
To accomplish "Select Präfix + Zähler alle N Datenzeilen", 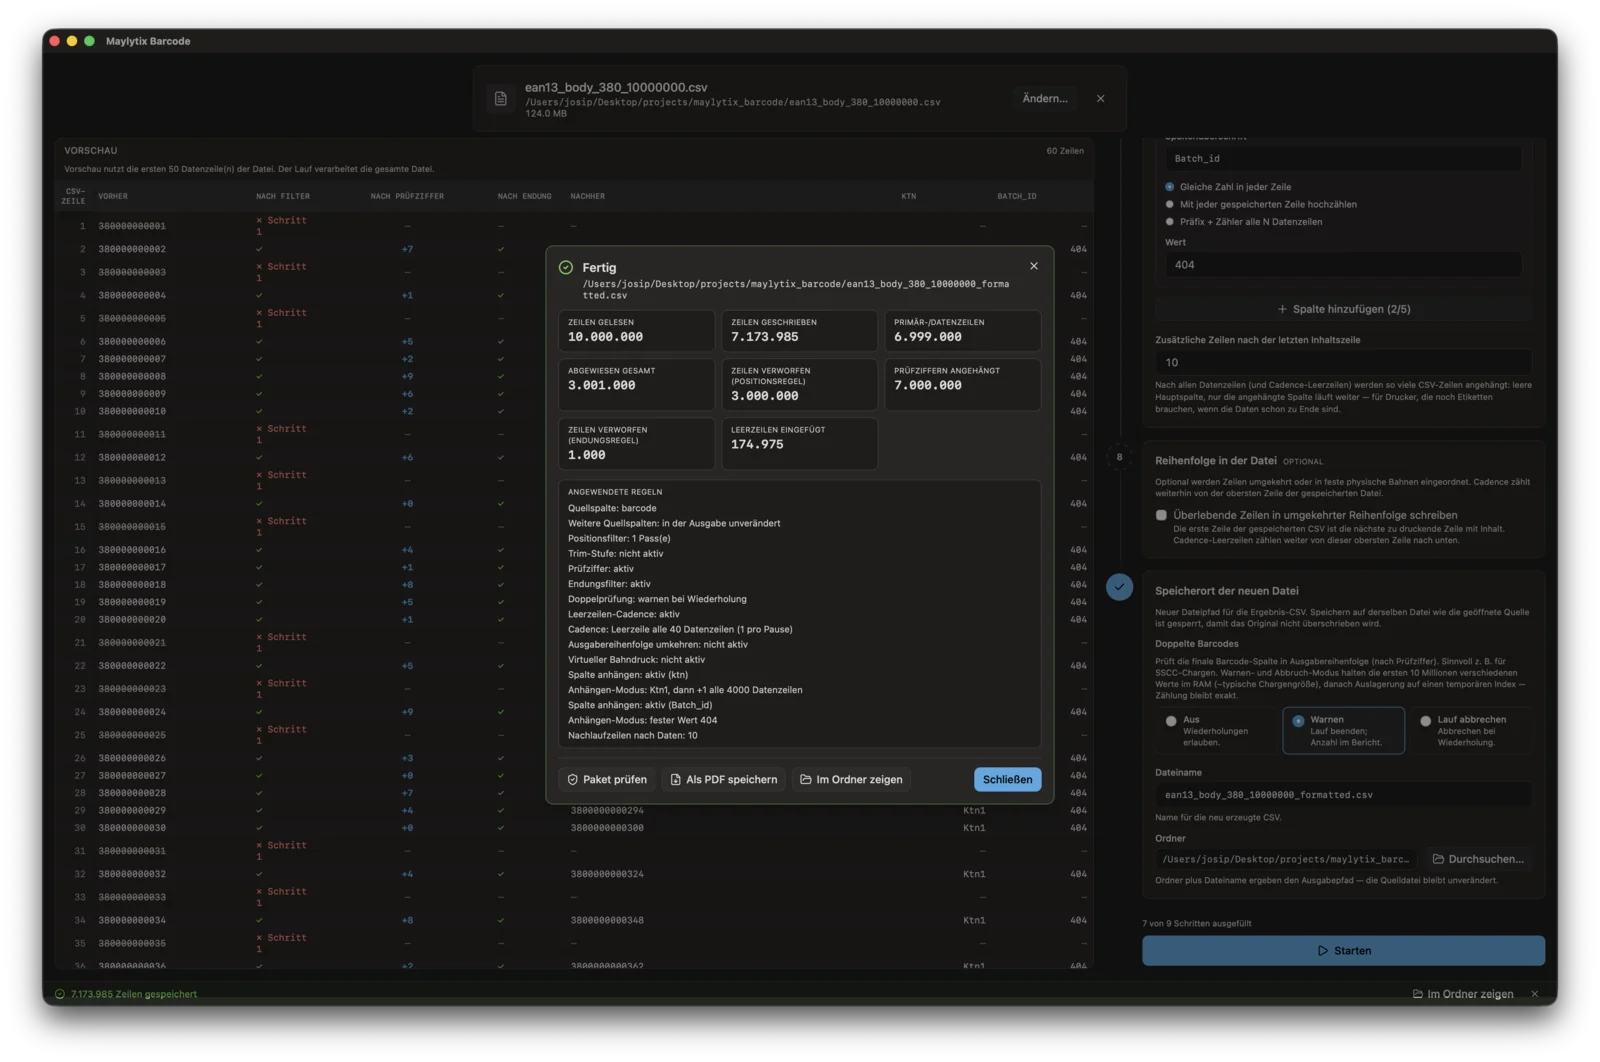I will coord(1243,222).
